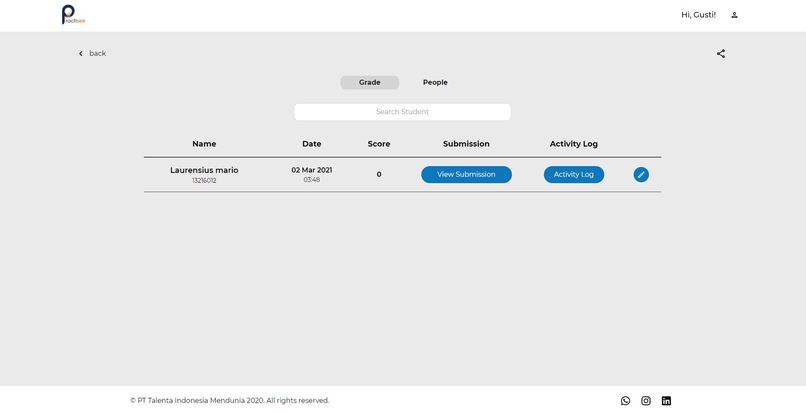Select the Activity Log column header

click(574, 144)
